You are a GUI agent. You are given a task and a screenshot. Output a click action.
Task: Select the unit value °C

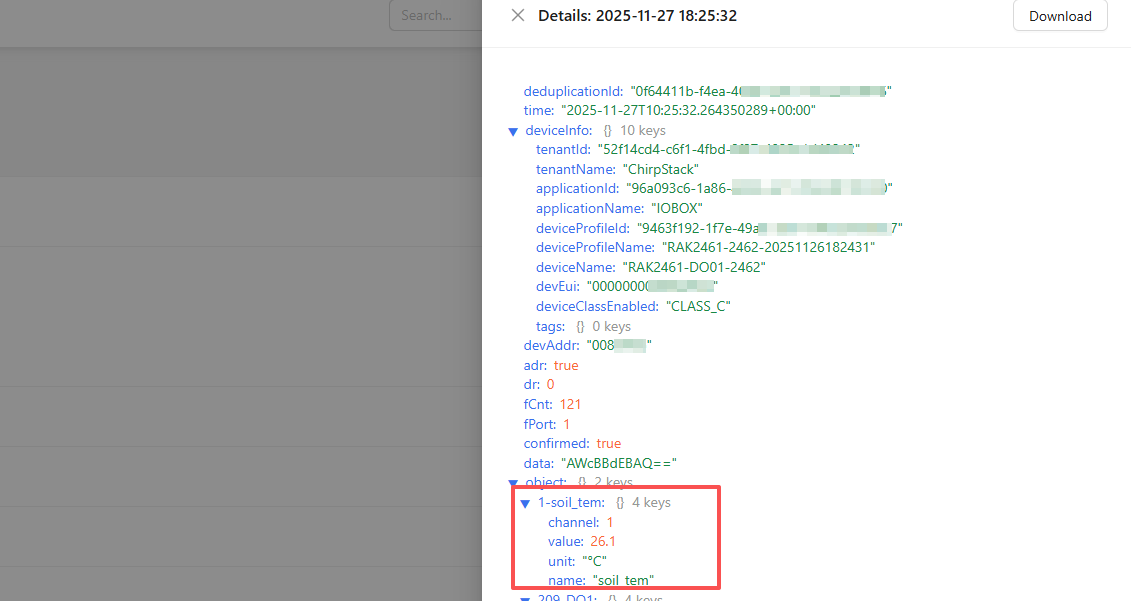point(593,561)
